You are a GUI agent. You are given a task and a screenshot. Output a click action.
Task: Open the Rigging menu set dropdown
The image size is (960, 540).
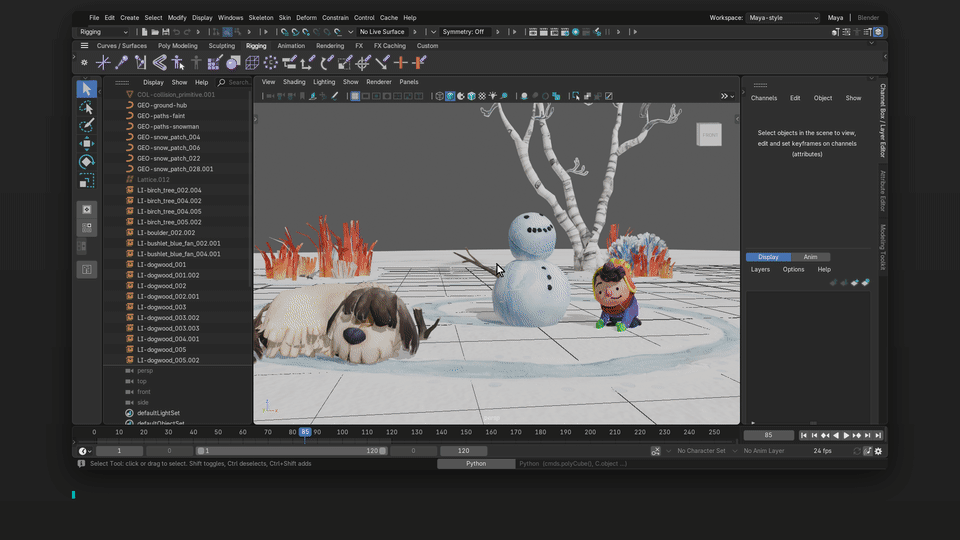[x=103, y=32]
